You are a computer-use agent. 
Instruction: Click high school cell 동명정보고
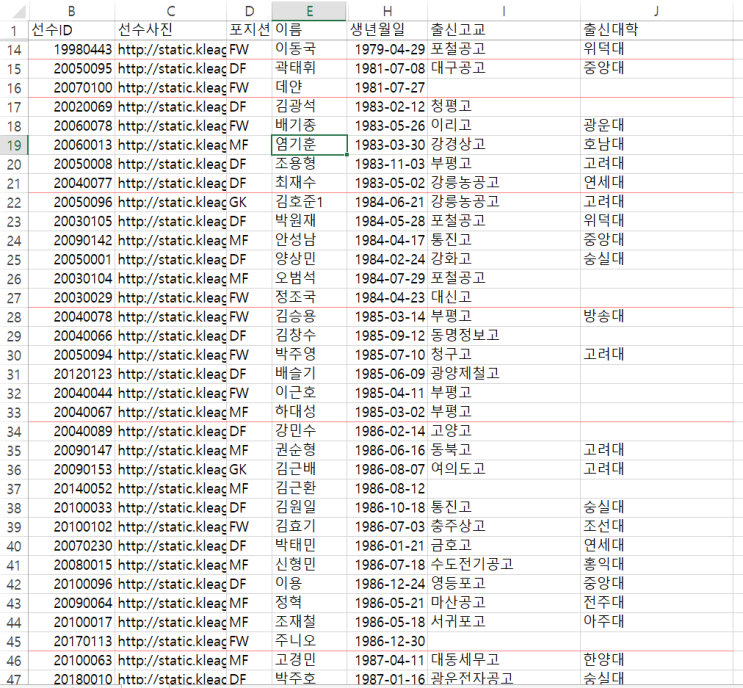[504, 336]
